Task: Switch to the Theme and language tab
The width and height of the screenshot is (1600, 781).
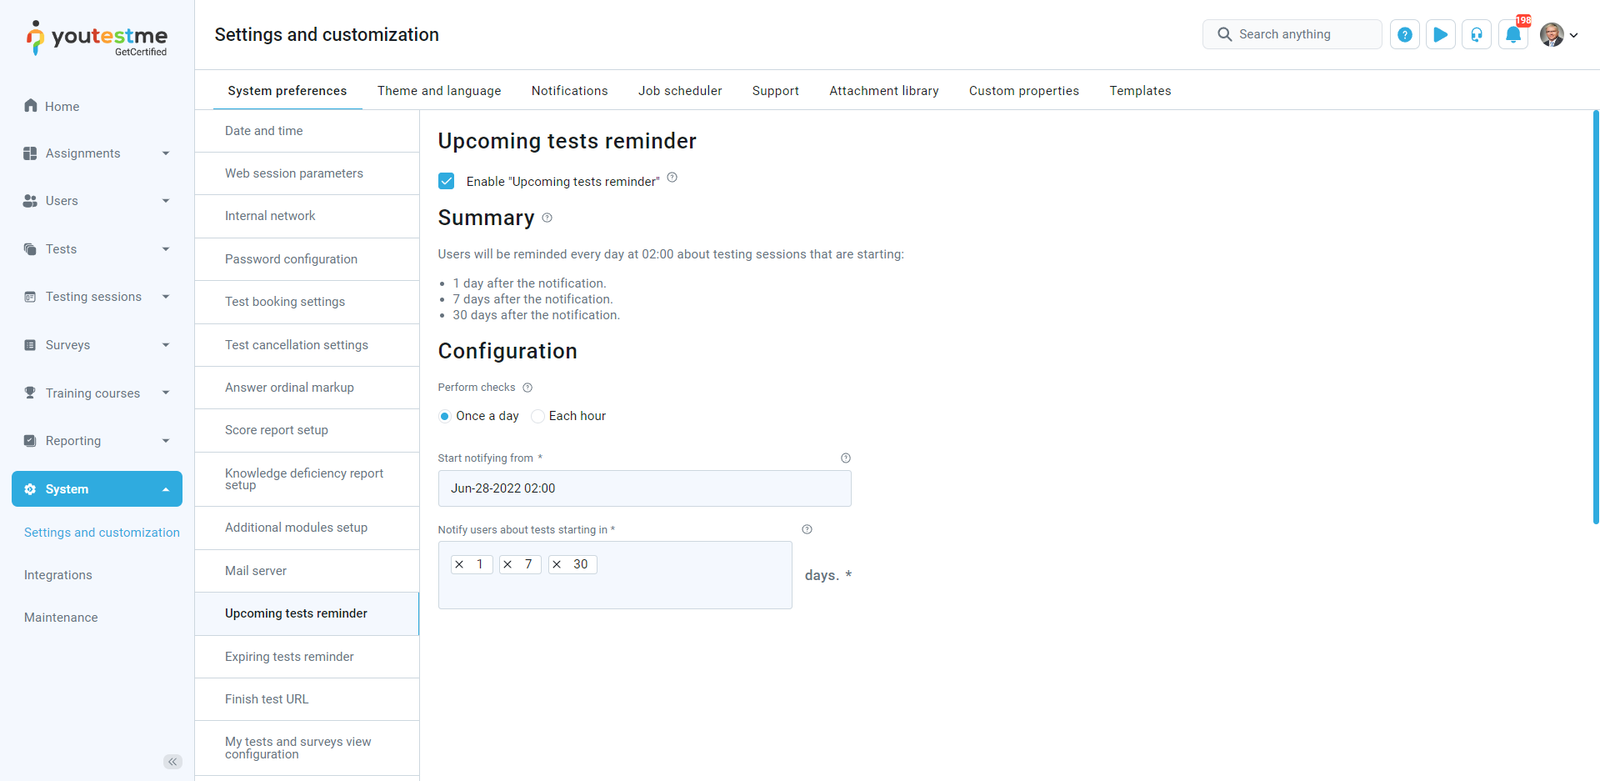Action: click(439, 91)
